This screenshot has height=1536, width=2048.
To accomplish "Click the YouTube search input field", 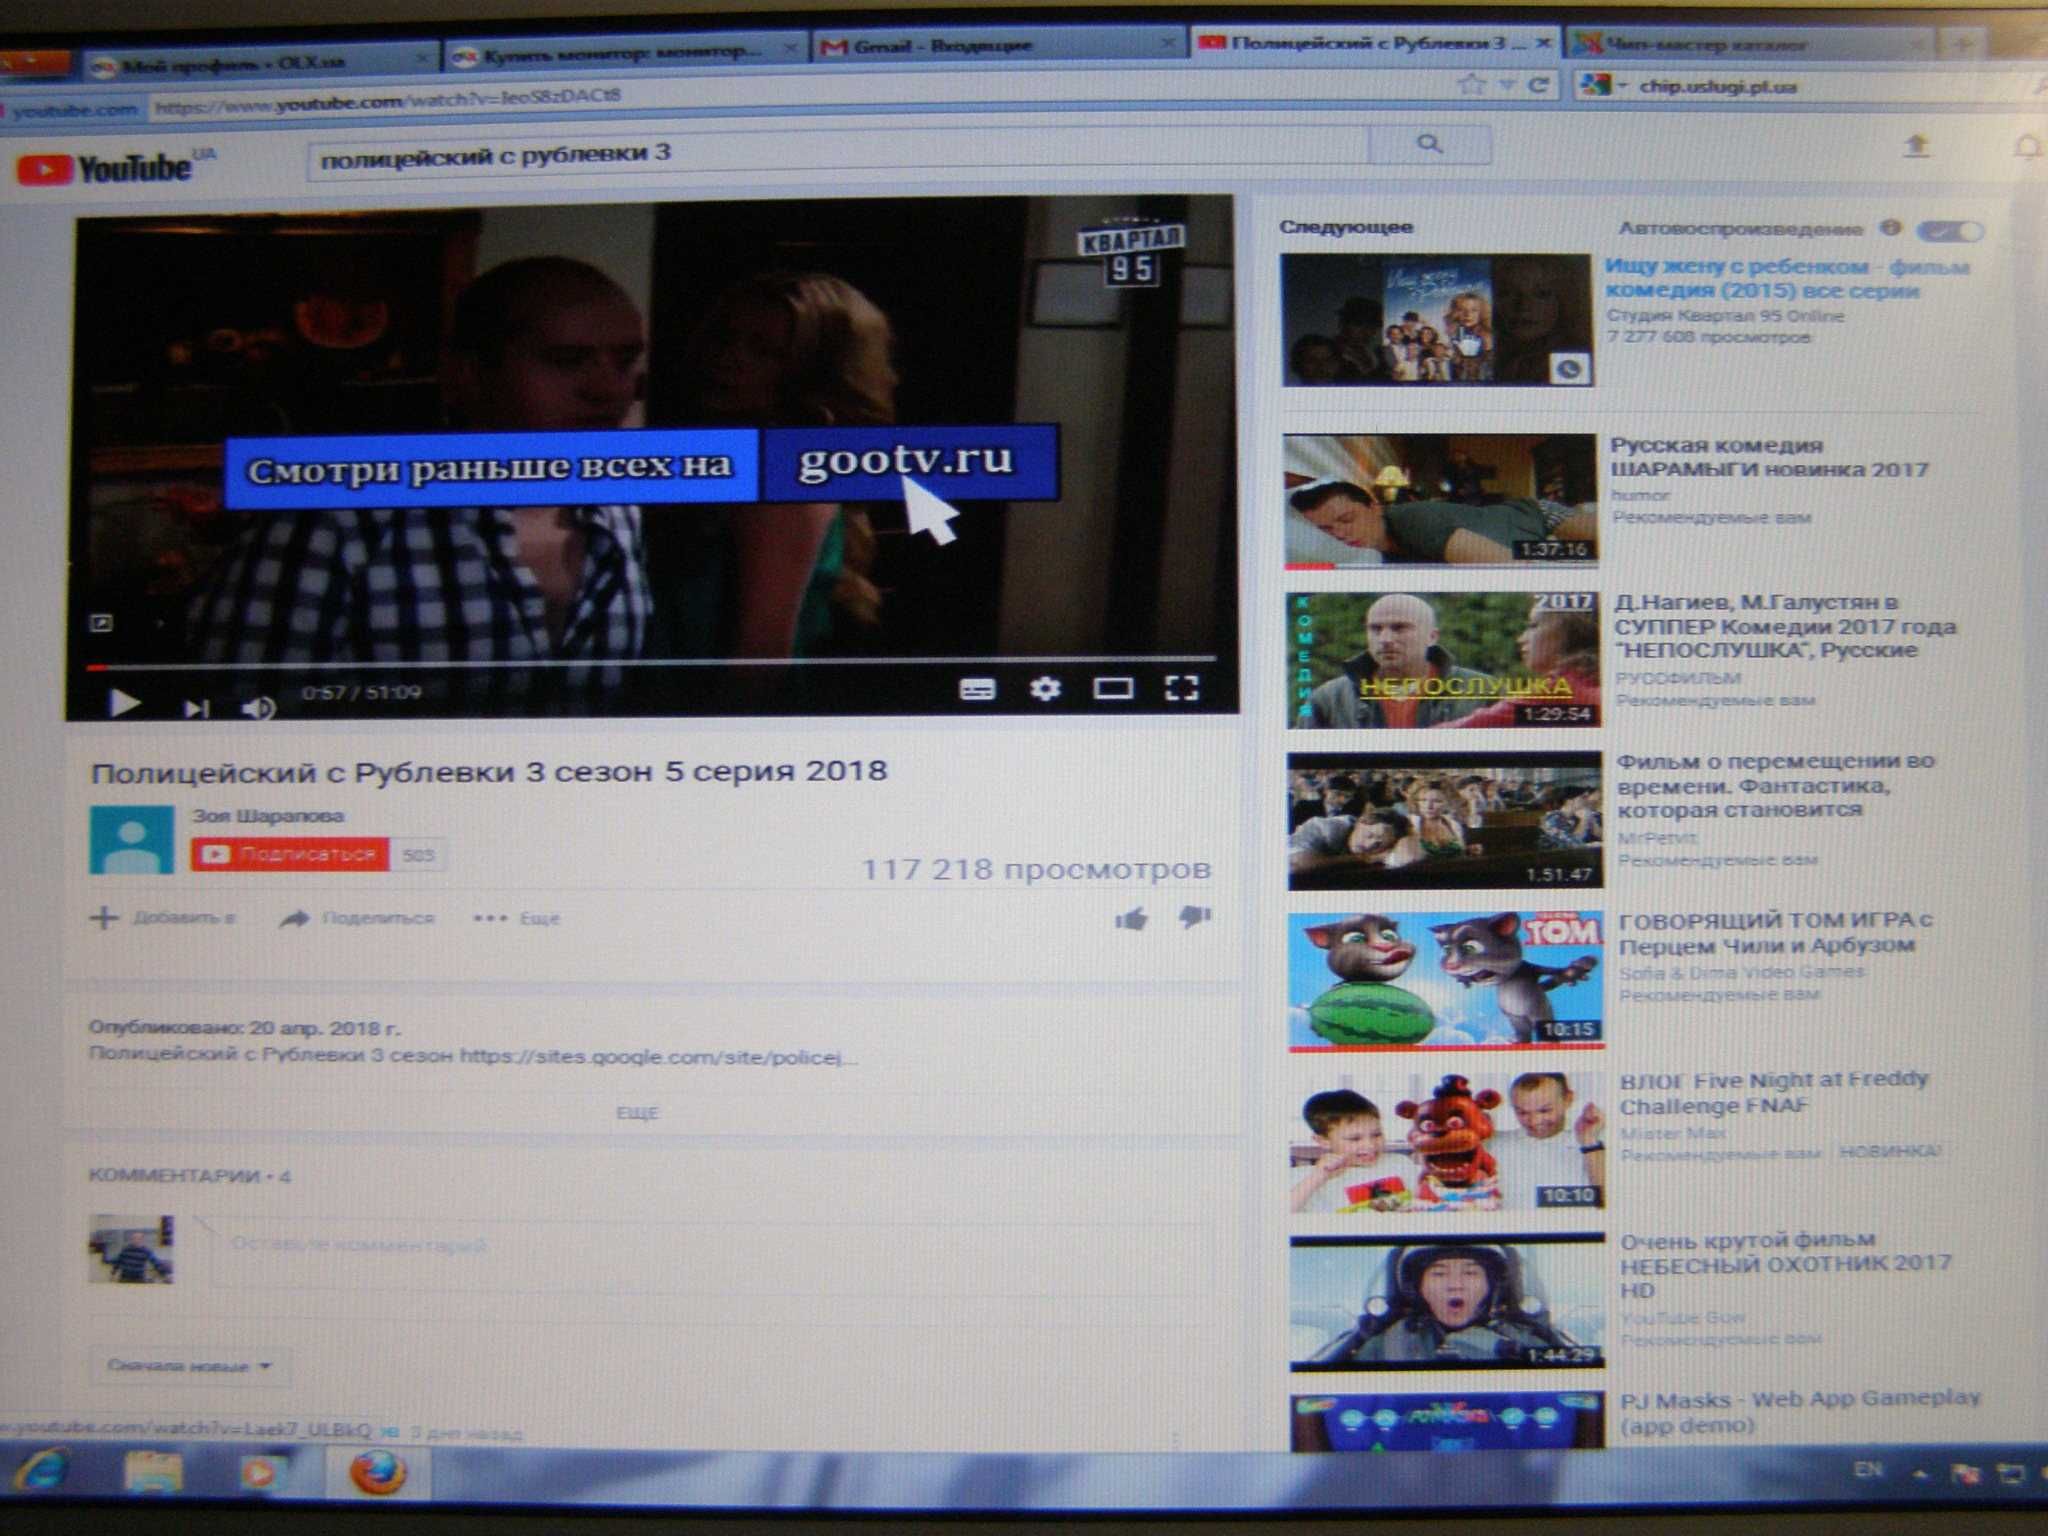I will 838,154.
